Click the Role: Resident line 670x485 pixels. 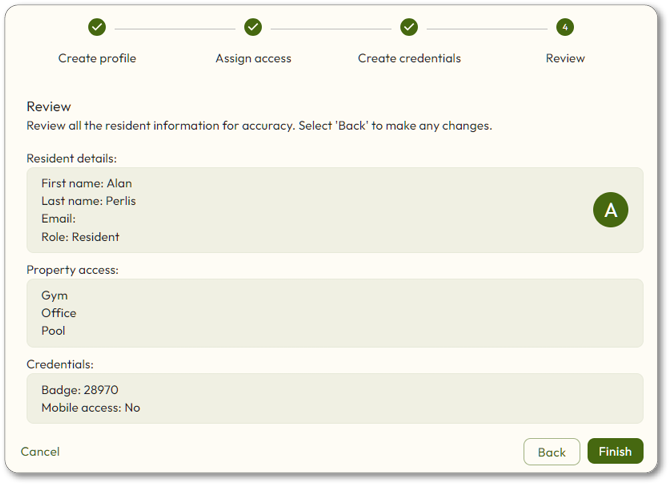(x=80, y=237)
